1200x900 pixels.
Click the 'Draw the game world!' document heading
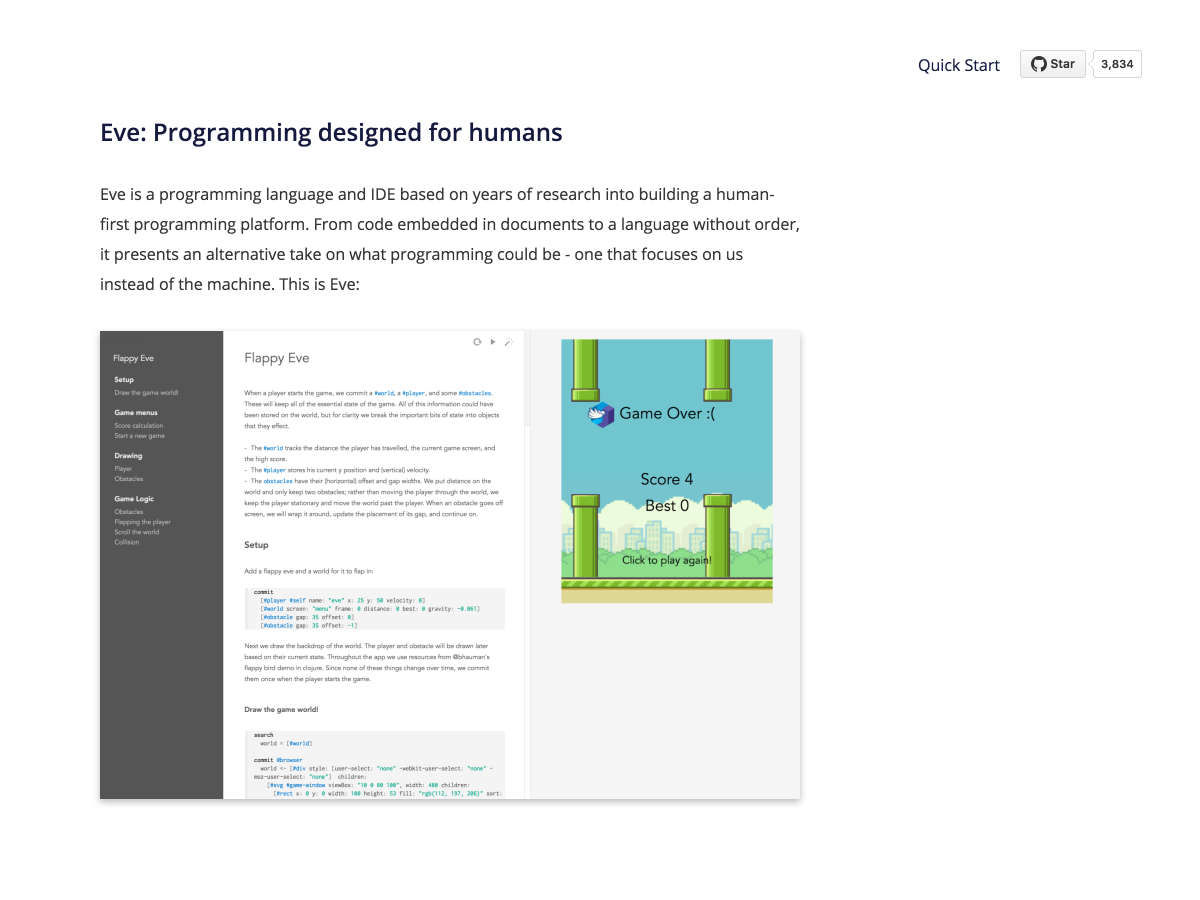click(x=281, y=710)
